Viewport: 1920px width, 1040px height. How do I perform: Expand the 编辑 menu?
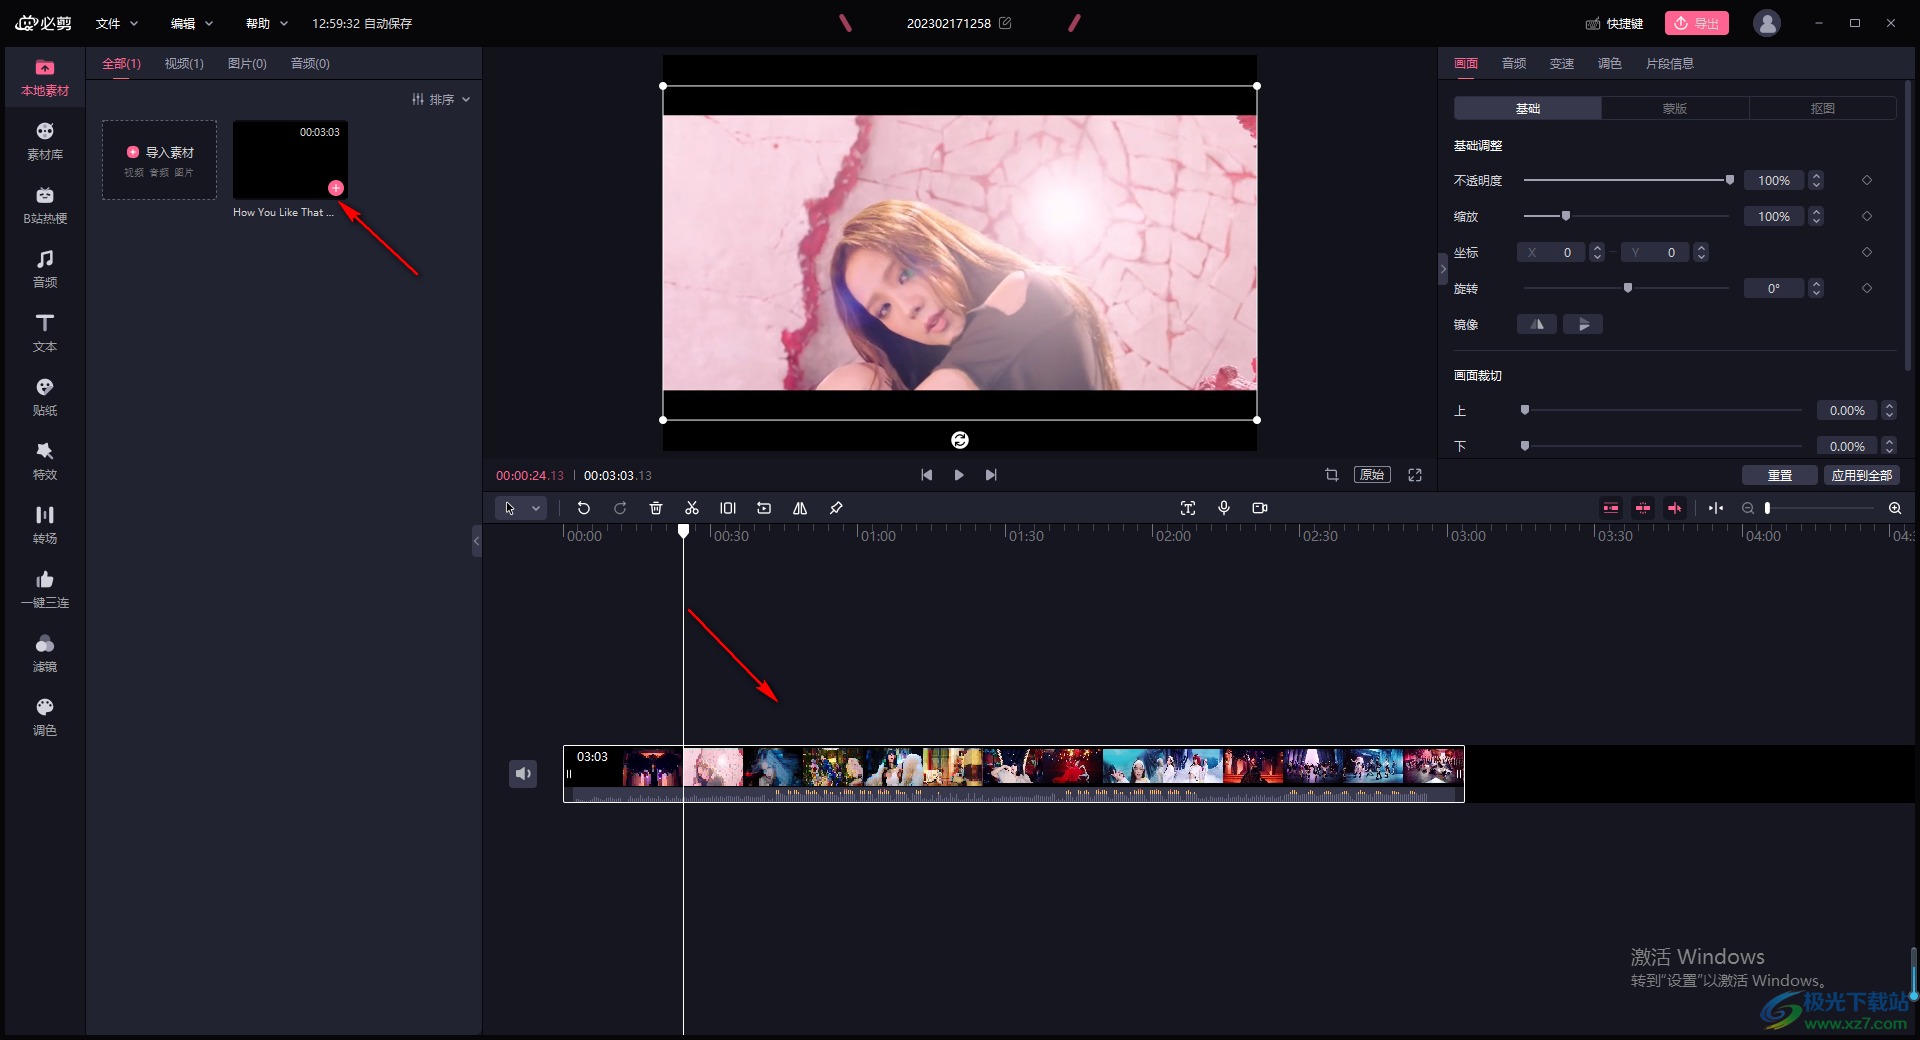pyautogui.click(x=191, y=23)
